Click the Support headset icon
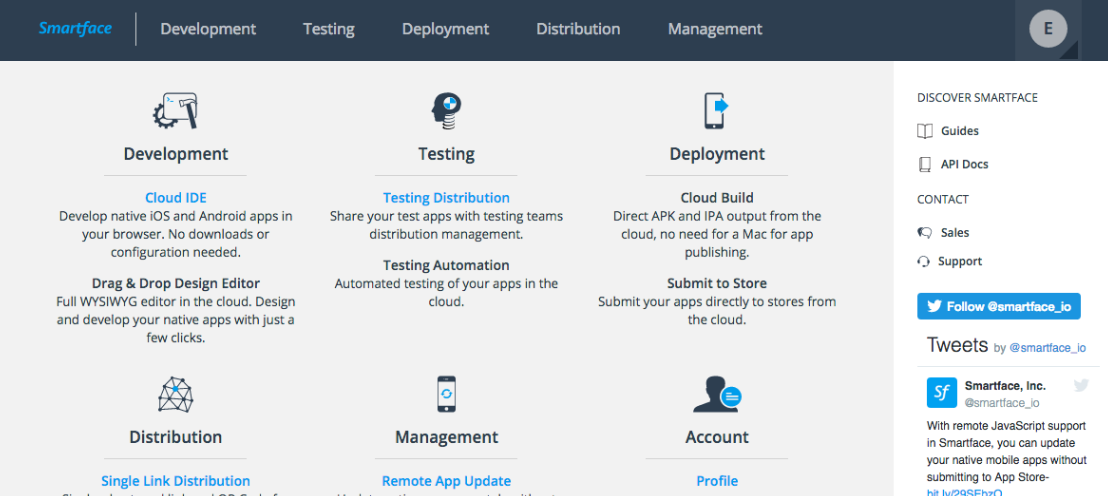The image size is (1108, 496). pyautogui.click(x=924, y=261)
